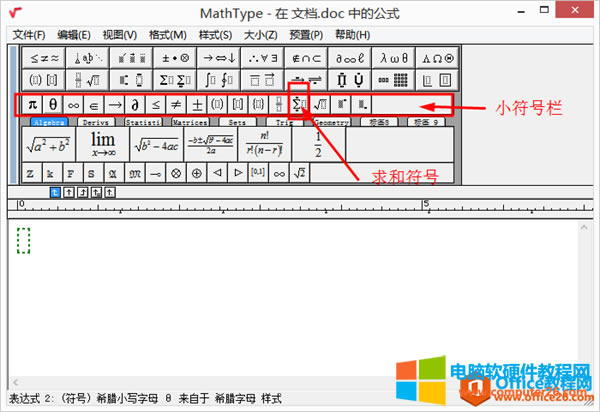Insert the ⊗ circled times symbol
The height and width of the screenshot is (412, 600).
tap(176, 173)
